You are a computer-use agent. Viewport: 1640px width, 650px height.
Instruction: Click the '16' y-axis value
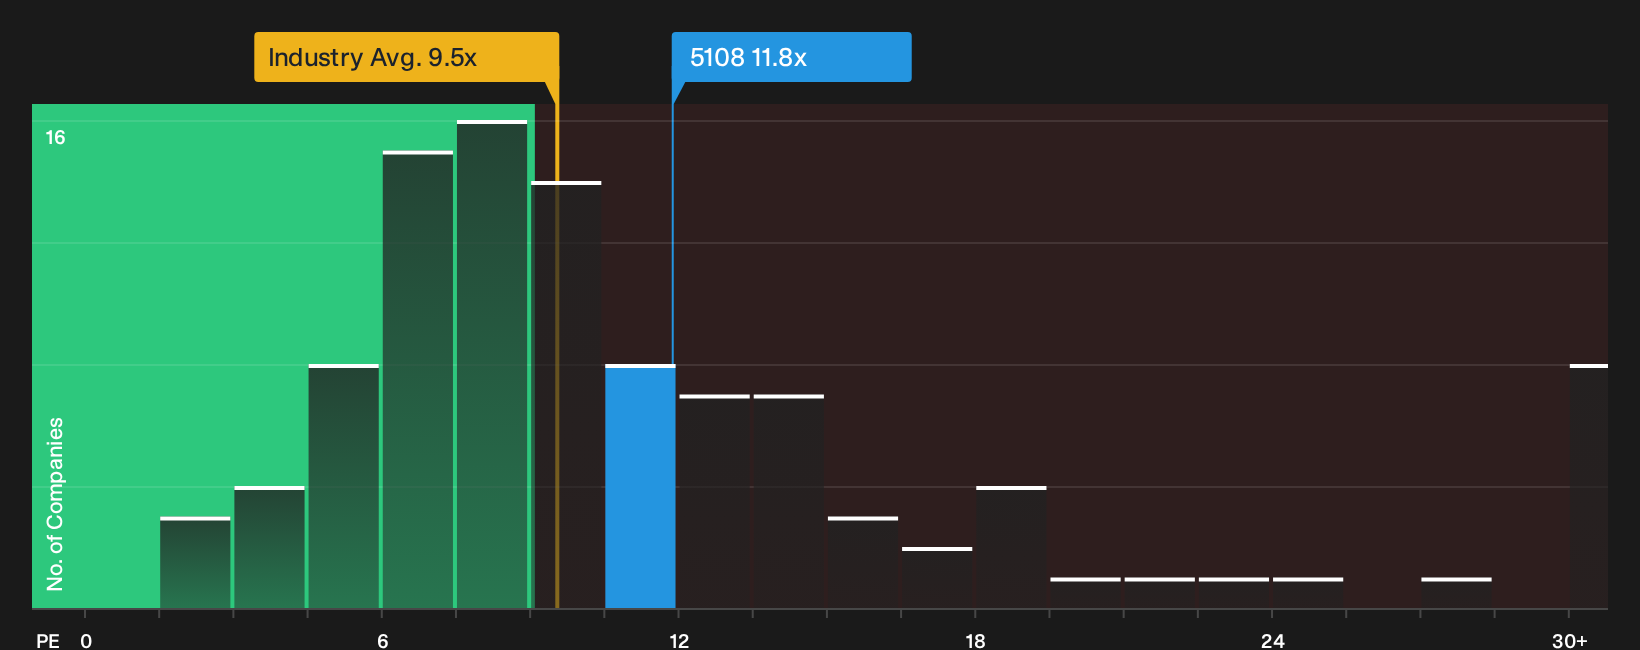click(x=55, y=138)
